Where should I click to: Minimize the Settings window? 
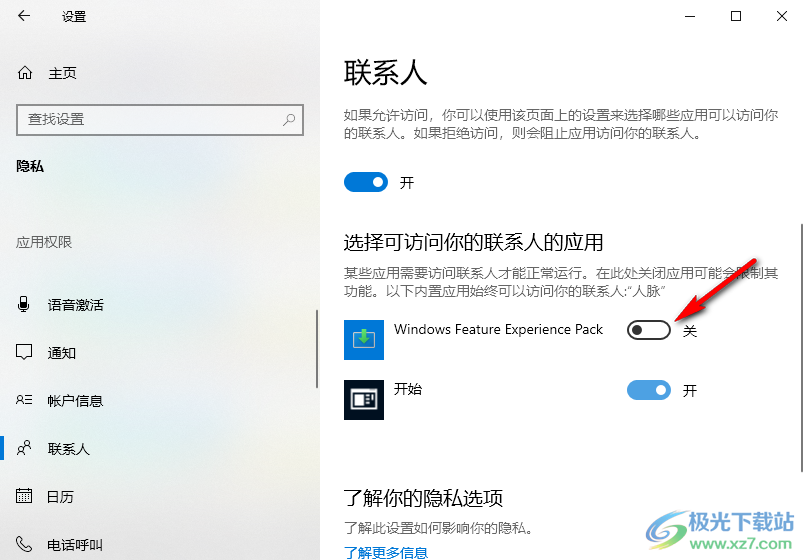tap(690, 16)
